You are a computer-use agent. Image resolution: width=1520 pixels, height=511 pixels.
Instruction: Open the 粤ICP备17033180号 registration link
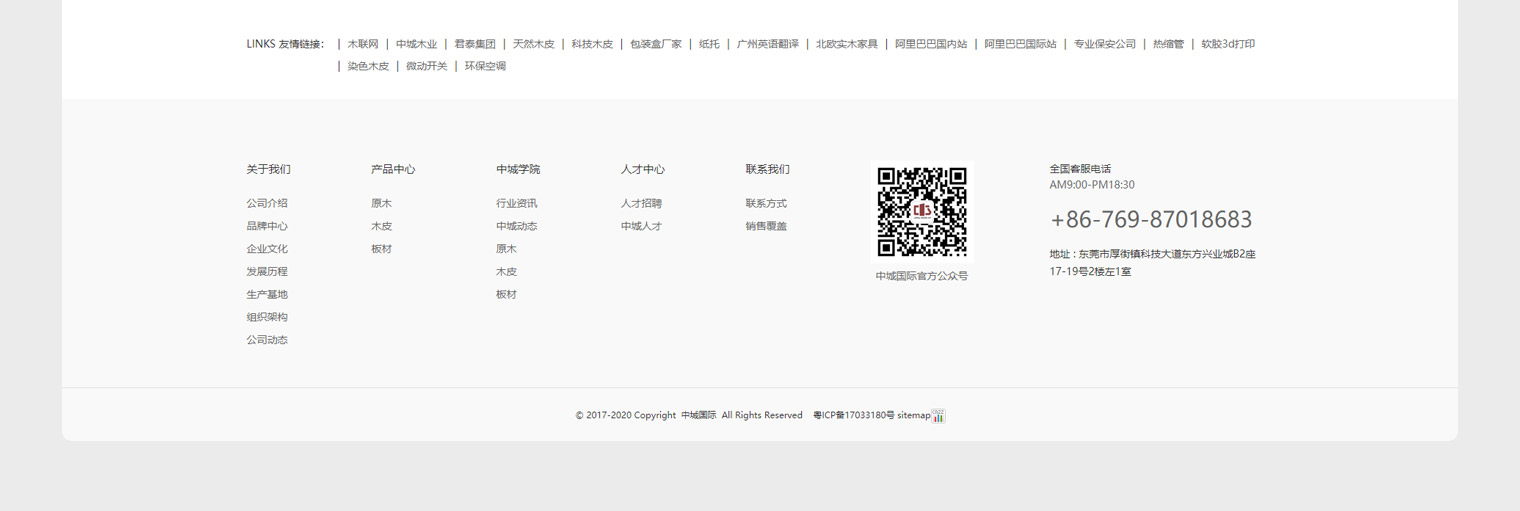click(853, 415)
